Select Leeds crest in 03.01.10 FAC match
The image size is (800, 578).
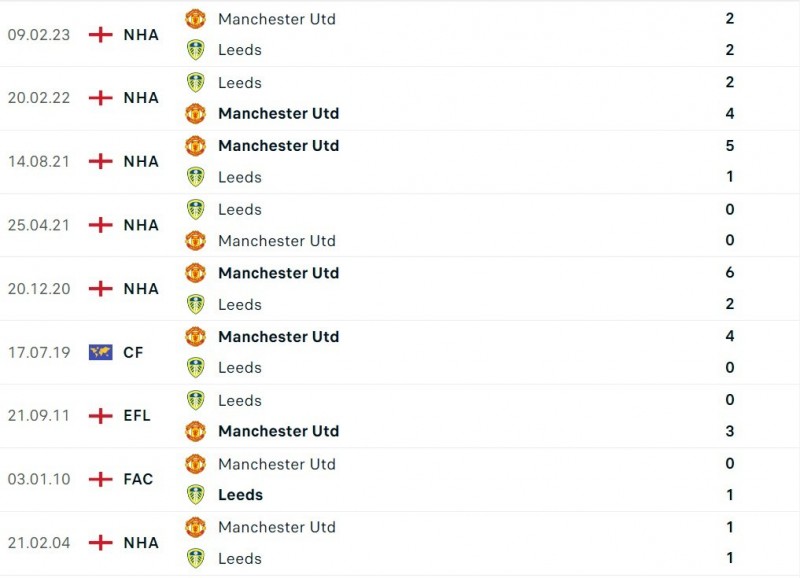pos(195,495)
